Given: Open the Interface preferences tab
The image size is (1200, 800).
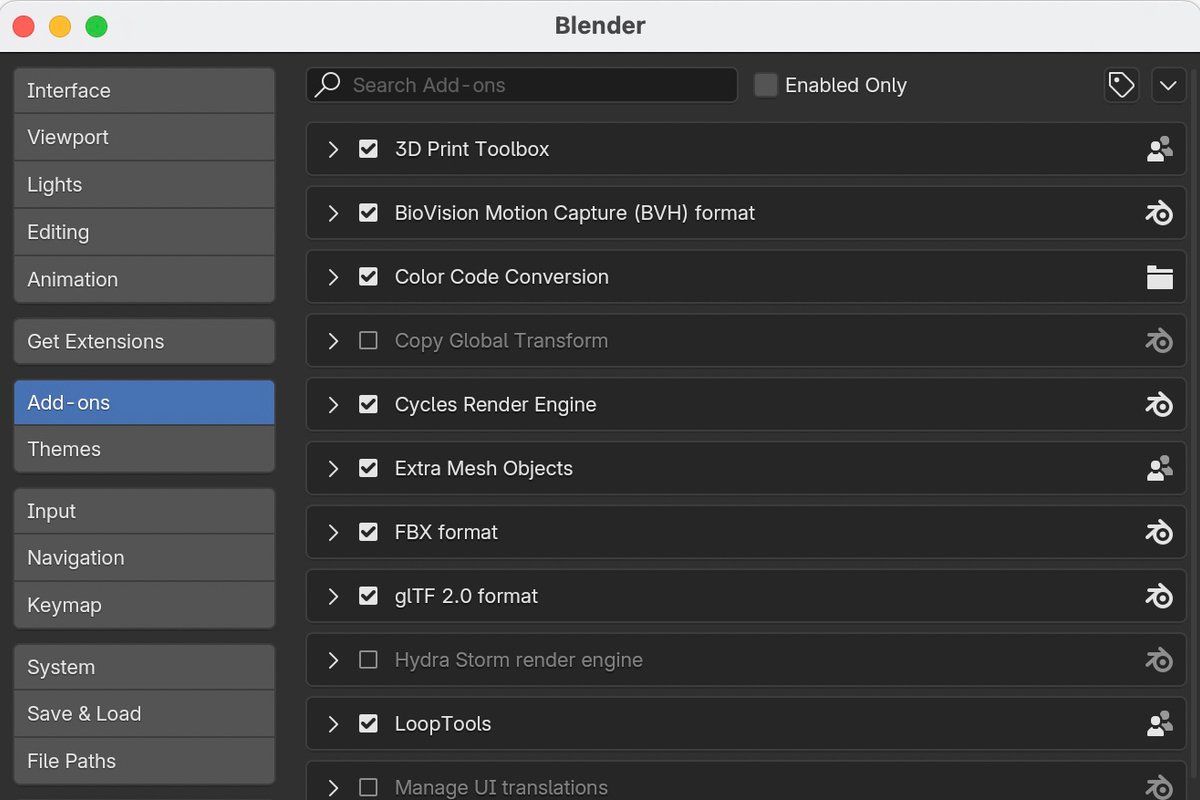Looking at the screenshot, I should click(x=144, y=91).
